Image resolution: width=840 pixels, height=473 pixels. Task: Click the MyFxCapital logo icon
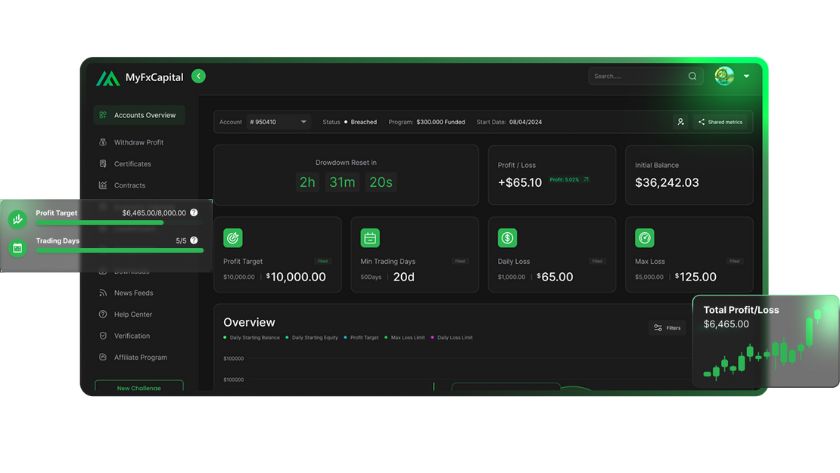coord(108,78)
